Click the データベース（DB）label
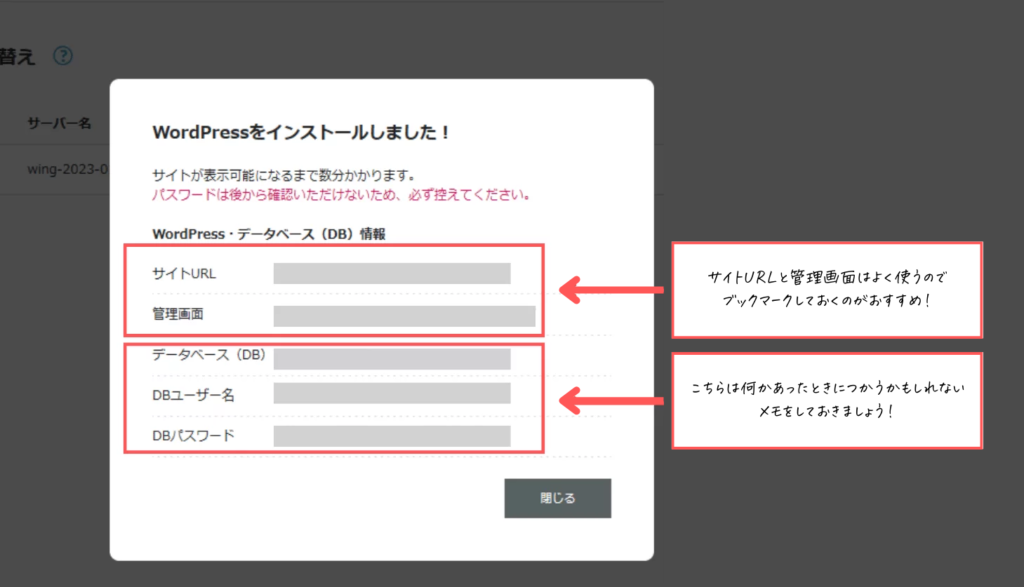1024x587 pixels. tap(209, 355)
